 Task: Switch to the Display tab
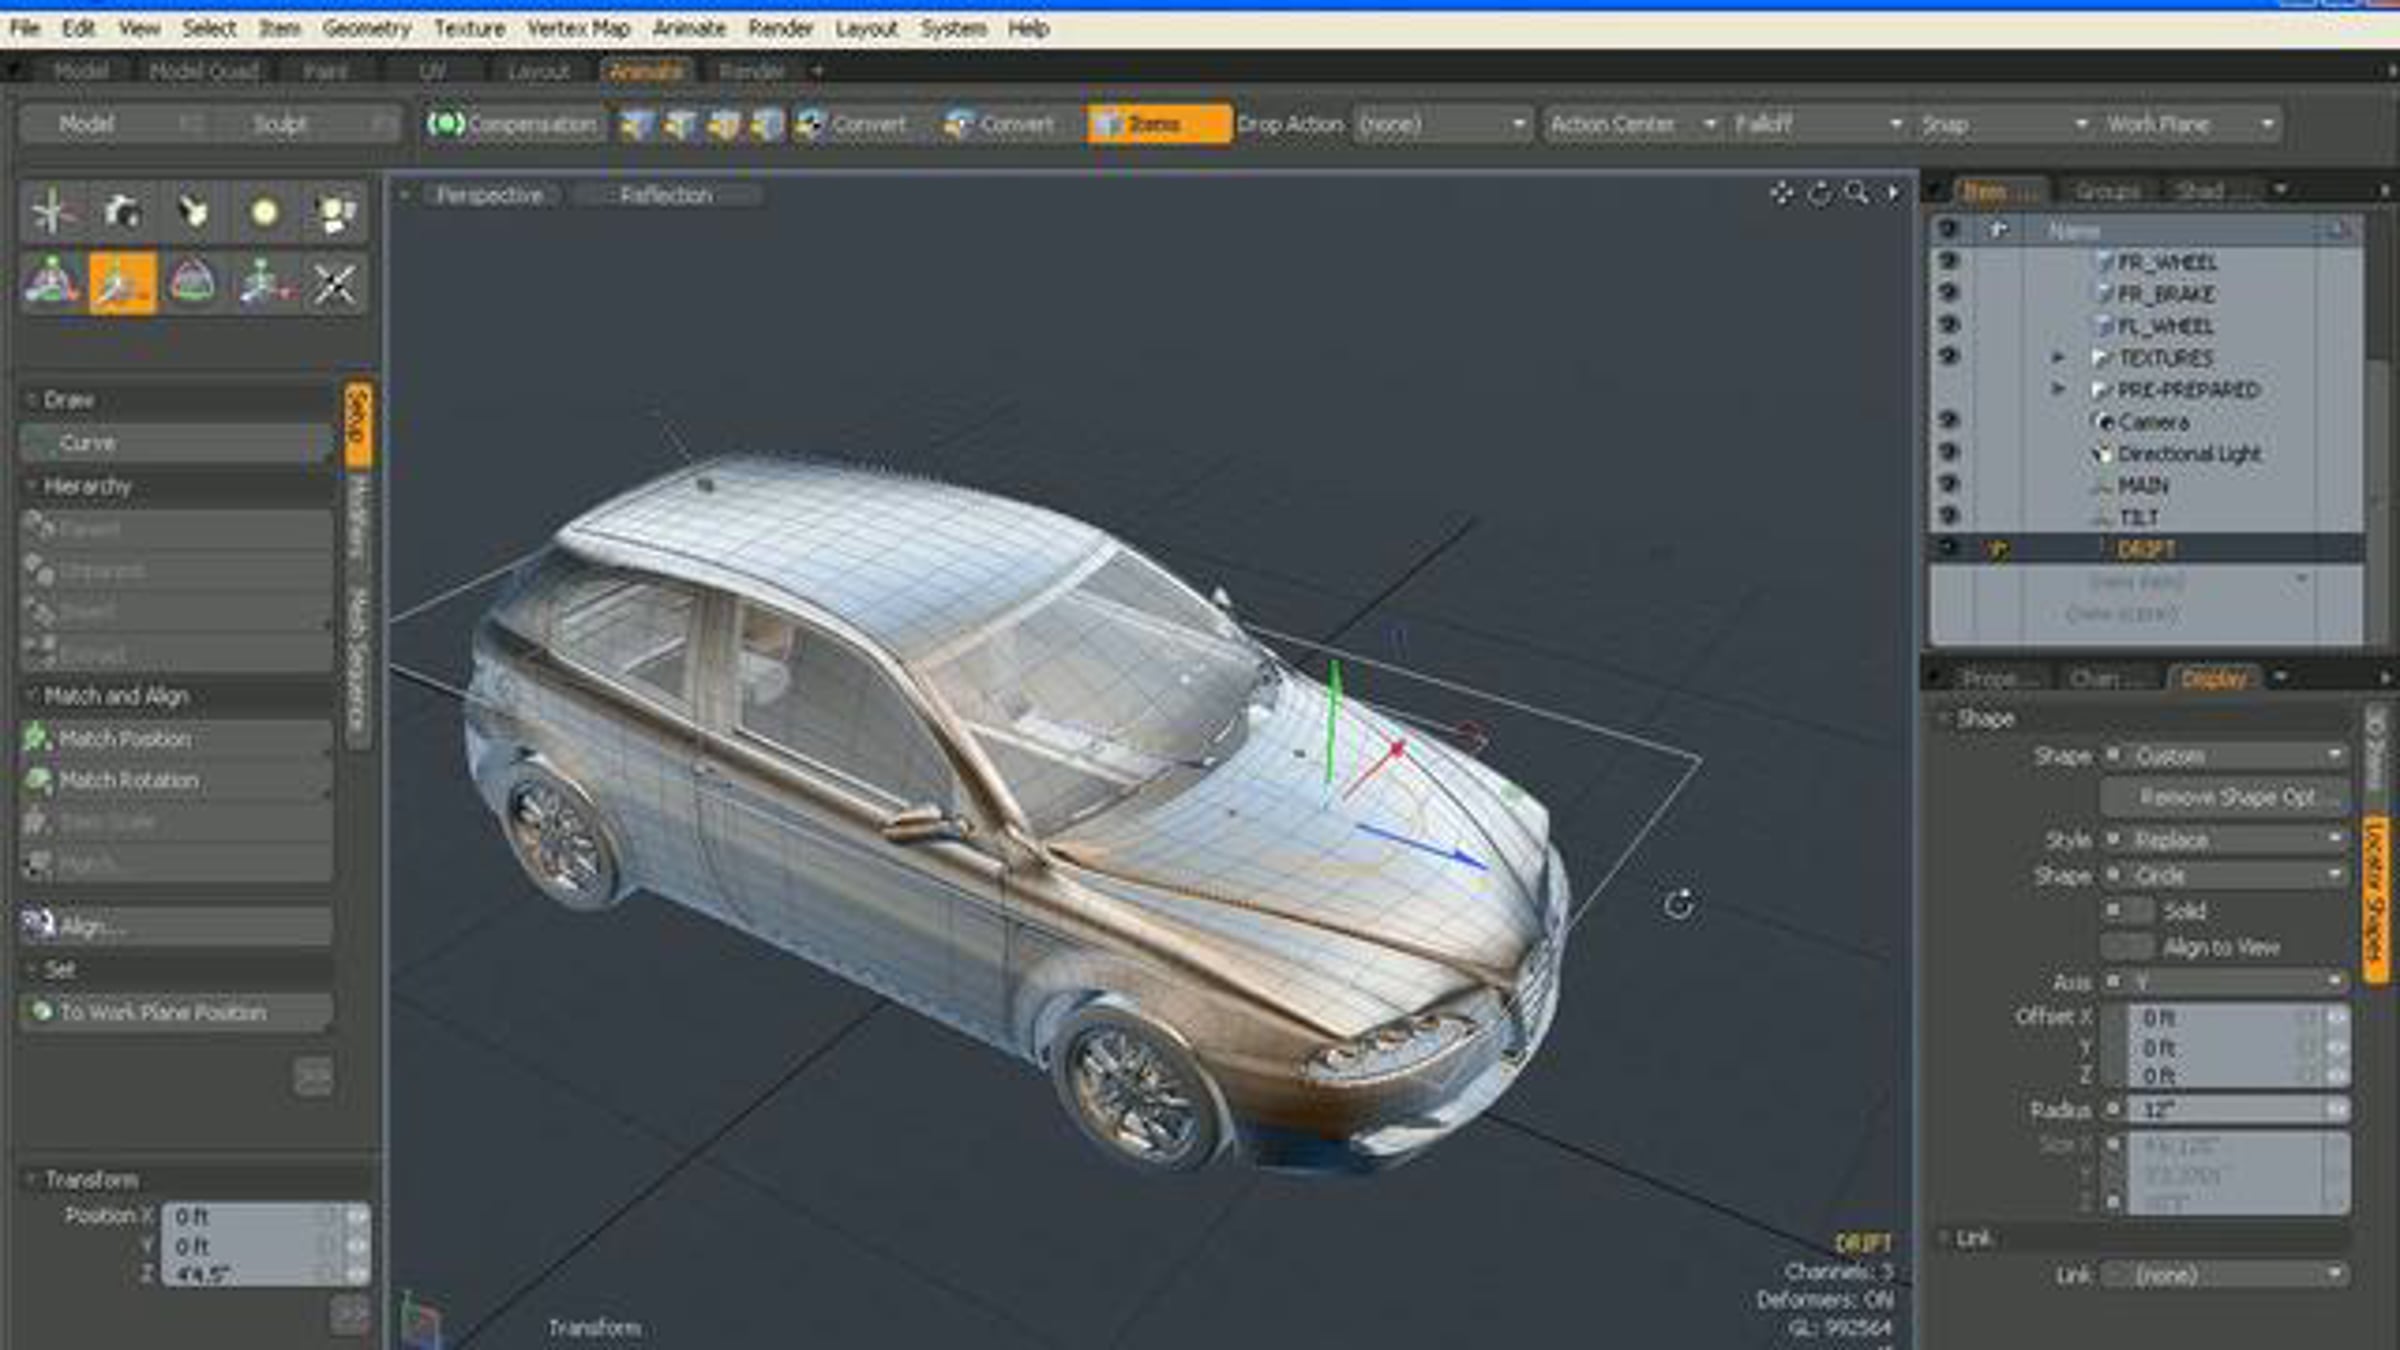2214,679
